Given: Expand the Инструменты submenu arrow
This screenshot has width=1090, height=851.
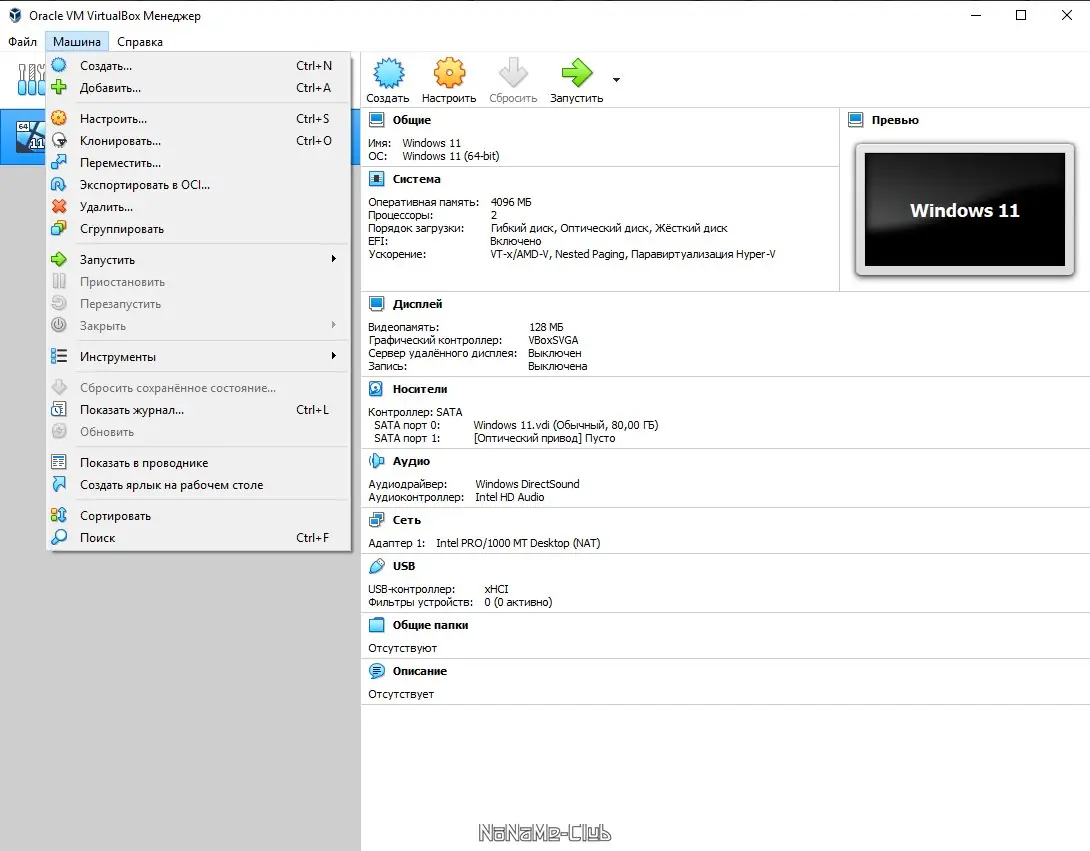Looking at the screenshot, I should (334, 356).
